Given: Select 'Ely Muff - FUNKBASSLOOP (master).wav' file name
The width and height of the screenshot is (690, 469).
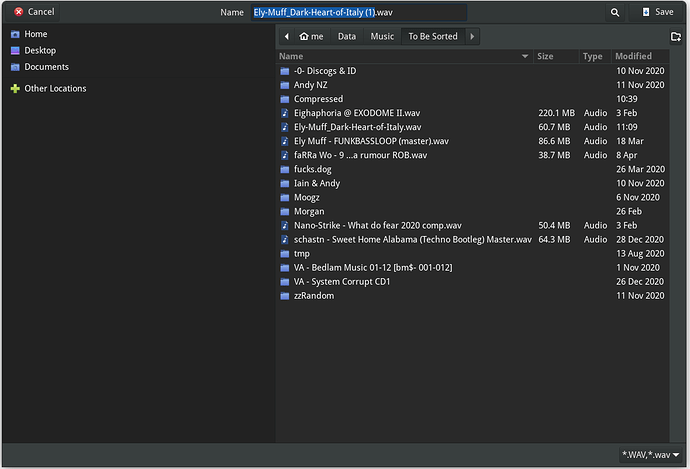Looking at the screenshot, I should (371, 141).
